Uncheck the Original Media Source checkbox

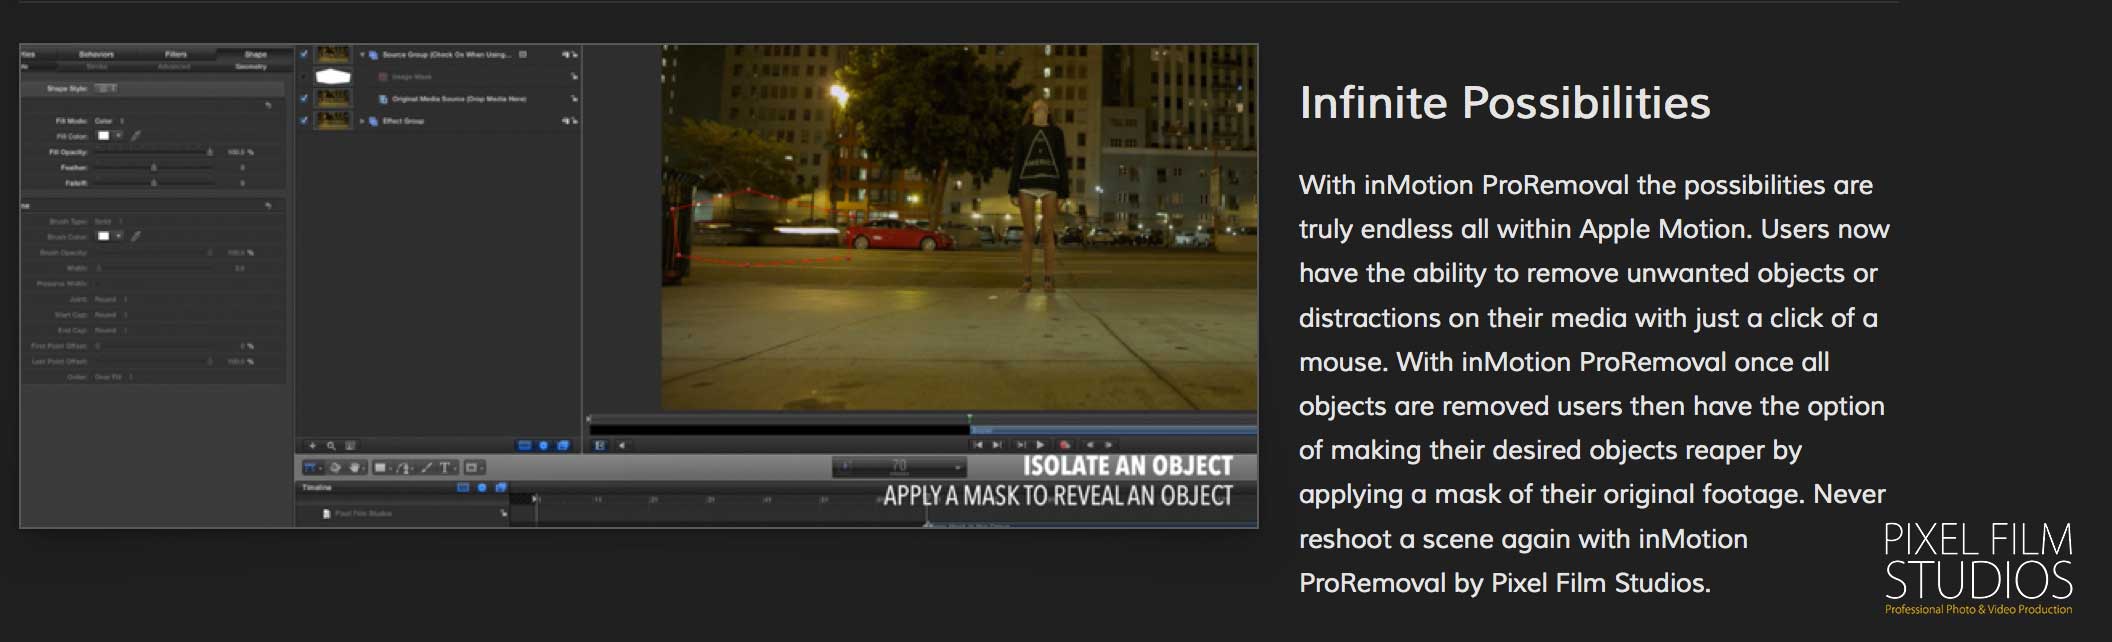pyautogui.click(x=305, y=99)
